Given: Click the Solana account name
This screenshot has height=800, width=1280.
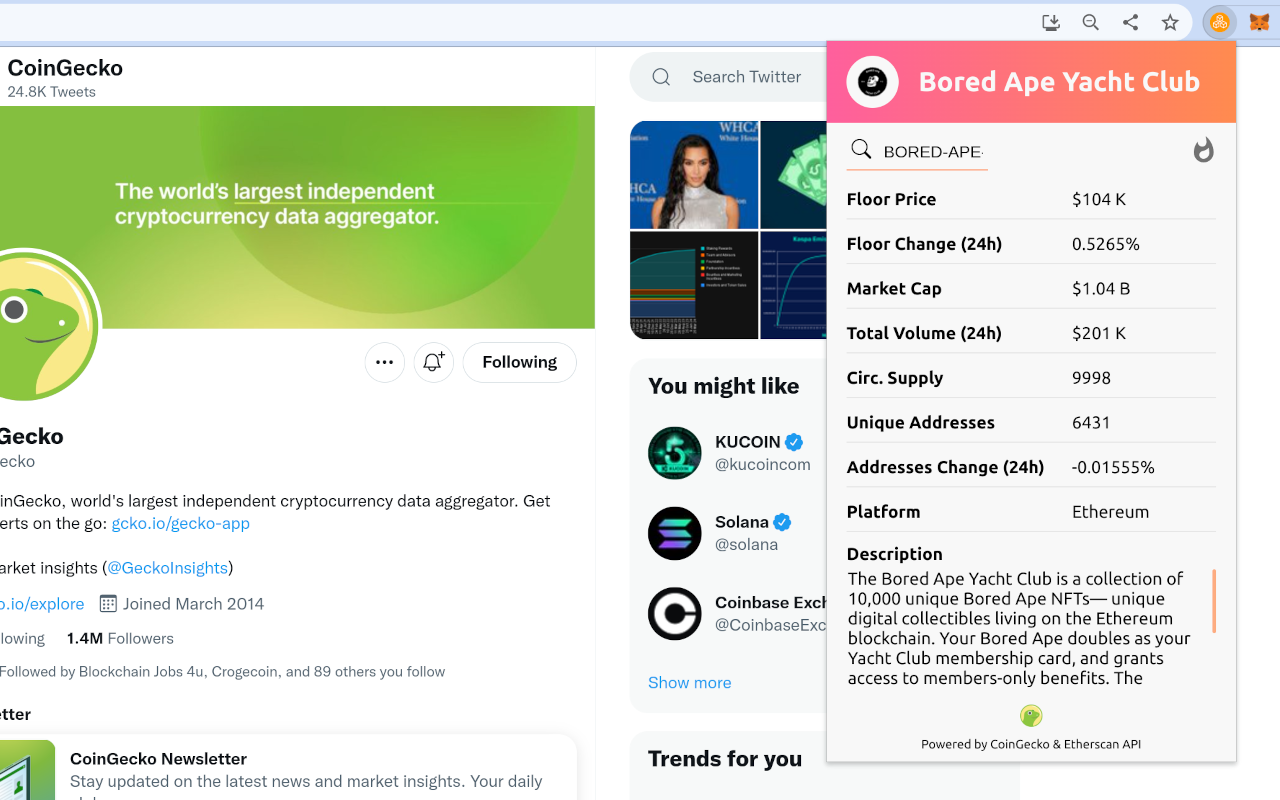Looking at the screenshot, I should (x=741, y=522).
